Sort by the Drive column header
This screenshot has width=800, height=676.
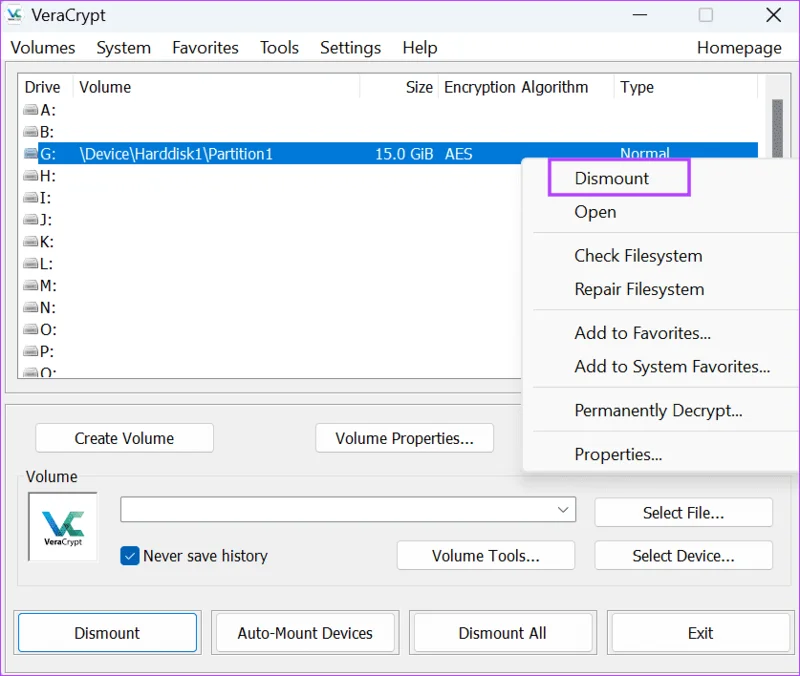[x=45, y=87]
